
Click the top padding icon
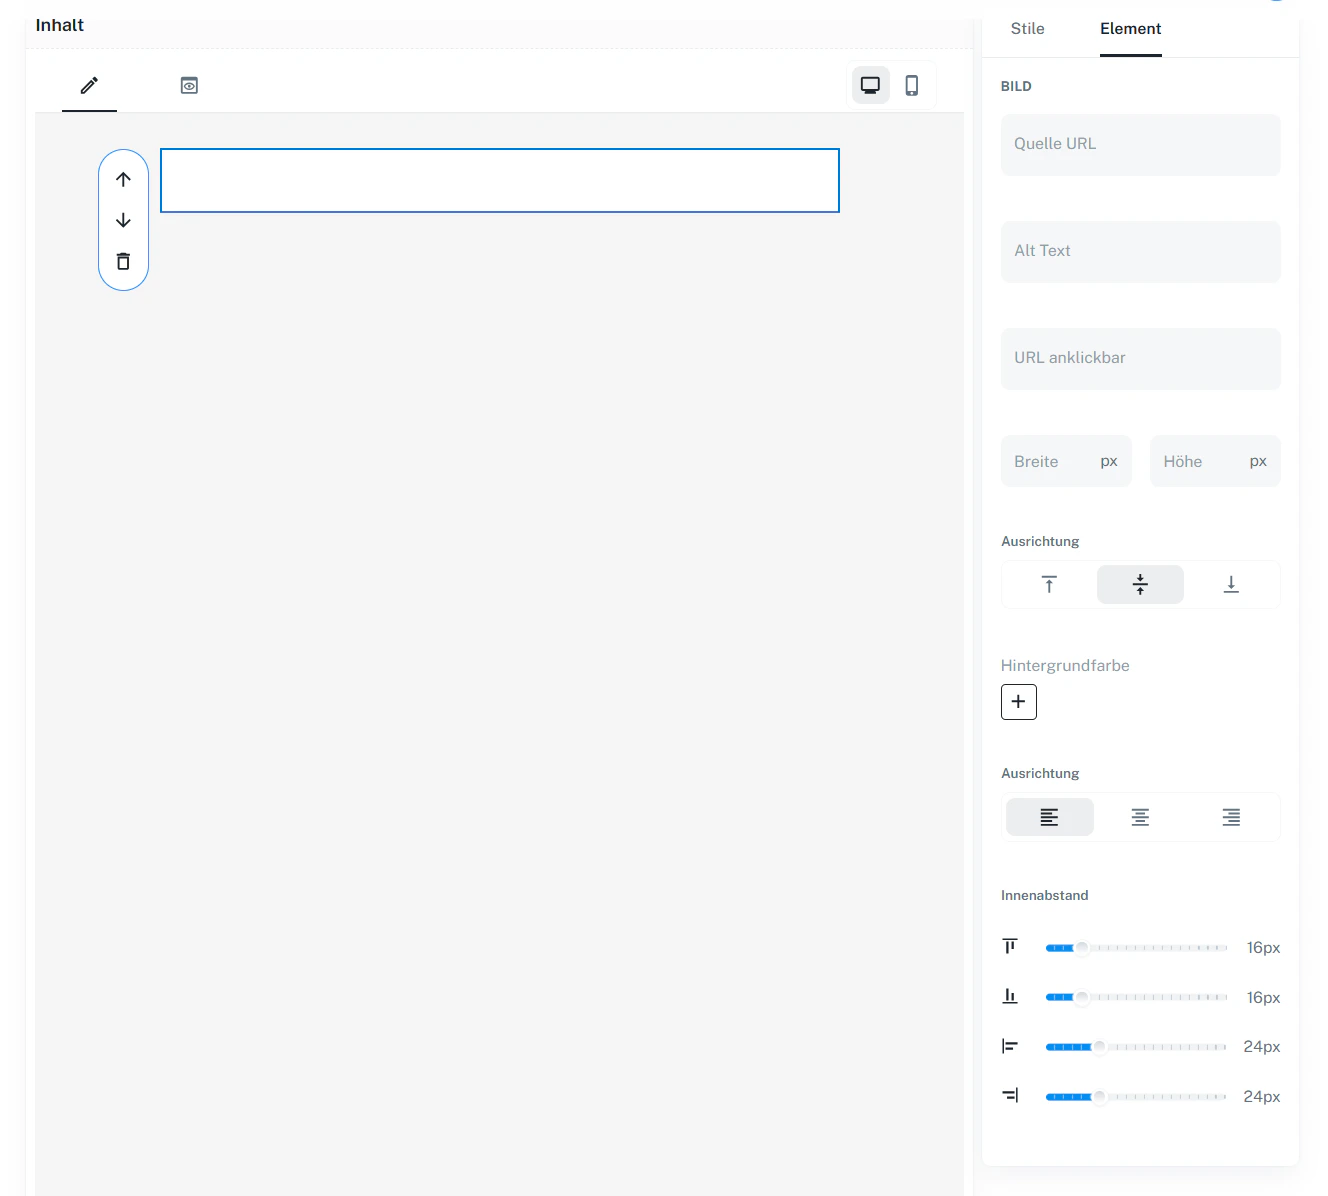click(1010, 946)
